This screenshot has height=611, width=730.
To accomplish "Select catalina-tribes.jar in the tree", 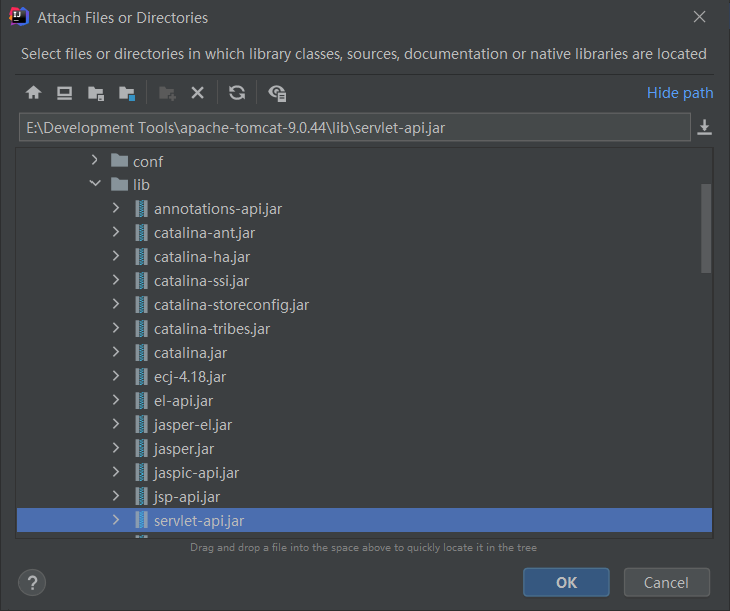I will pos(212,329).
